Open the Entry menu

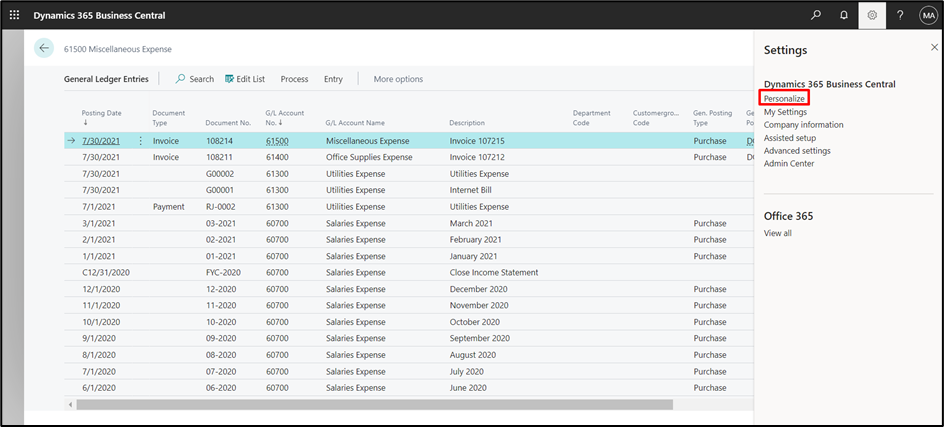(x=333, y=79)
